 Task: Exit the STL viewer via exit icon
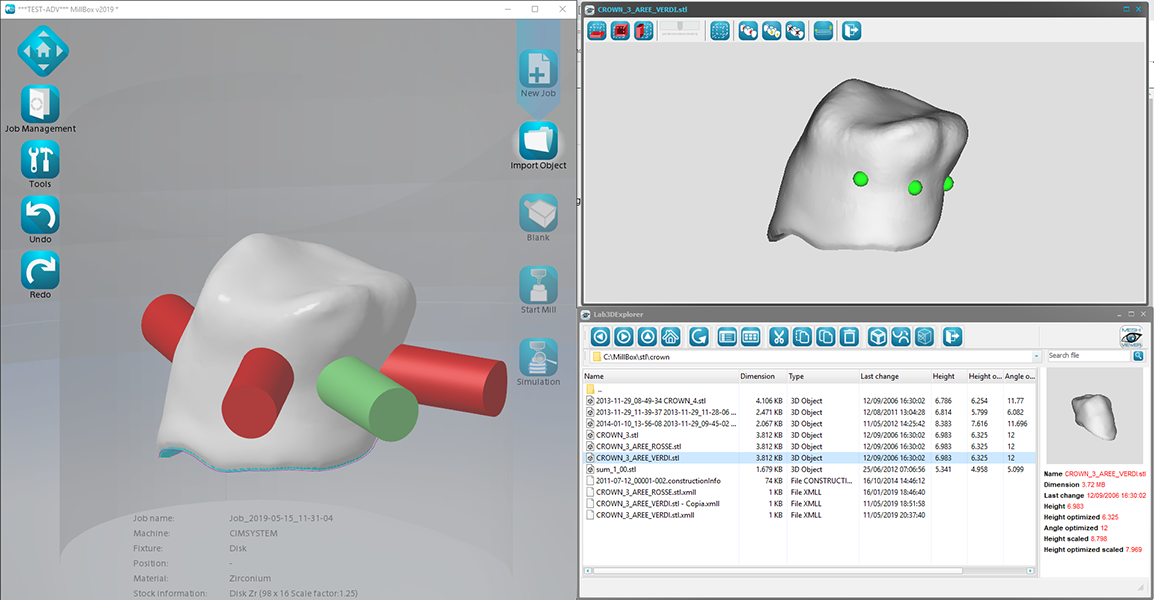[x=852, y=31]
